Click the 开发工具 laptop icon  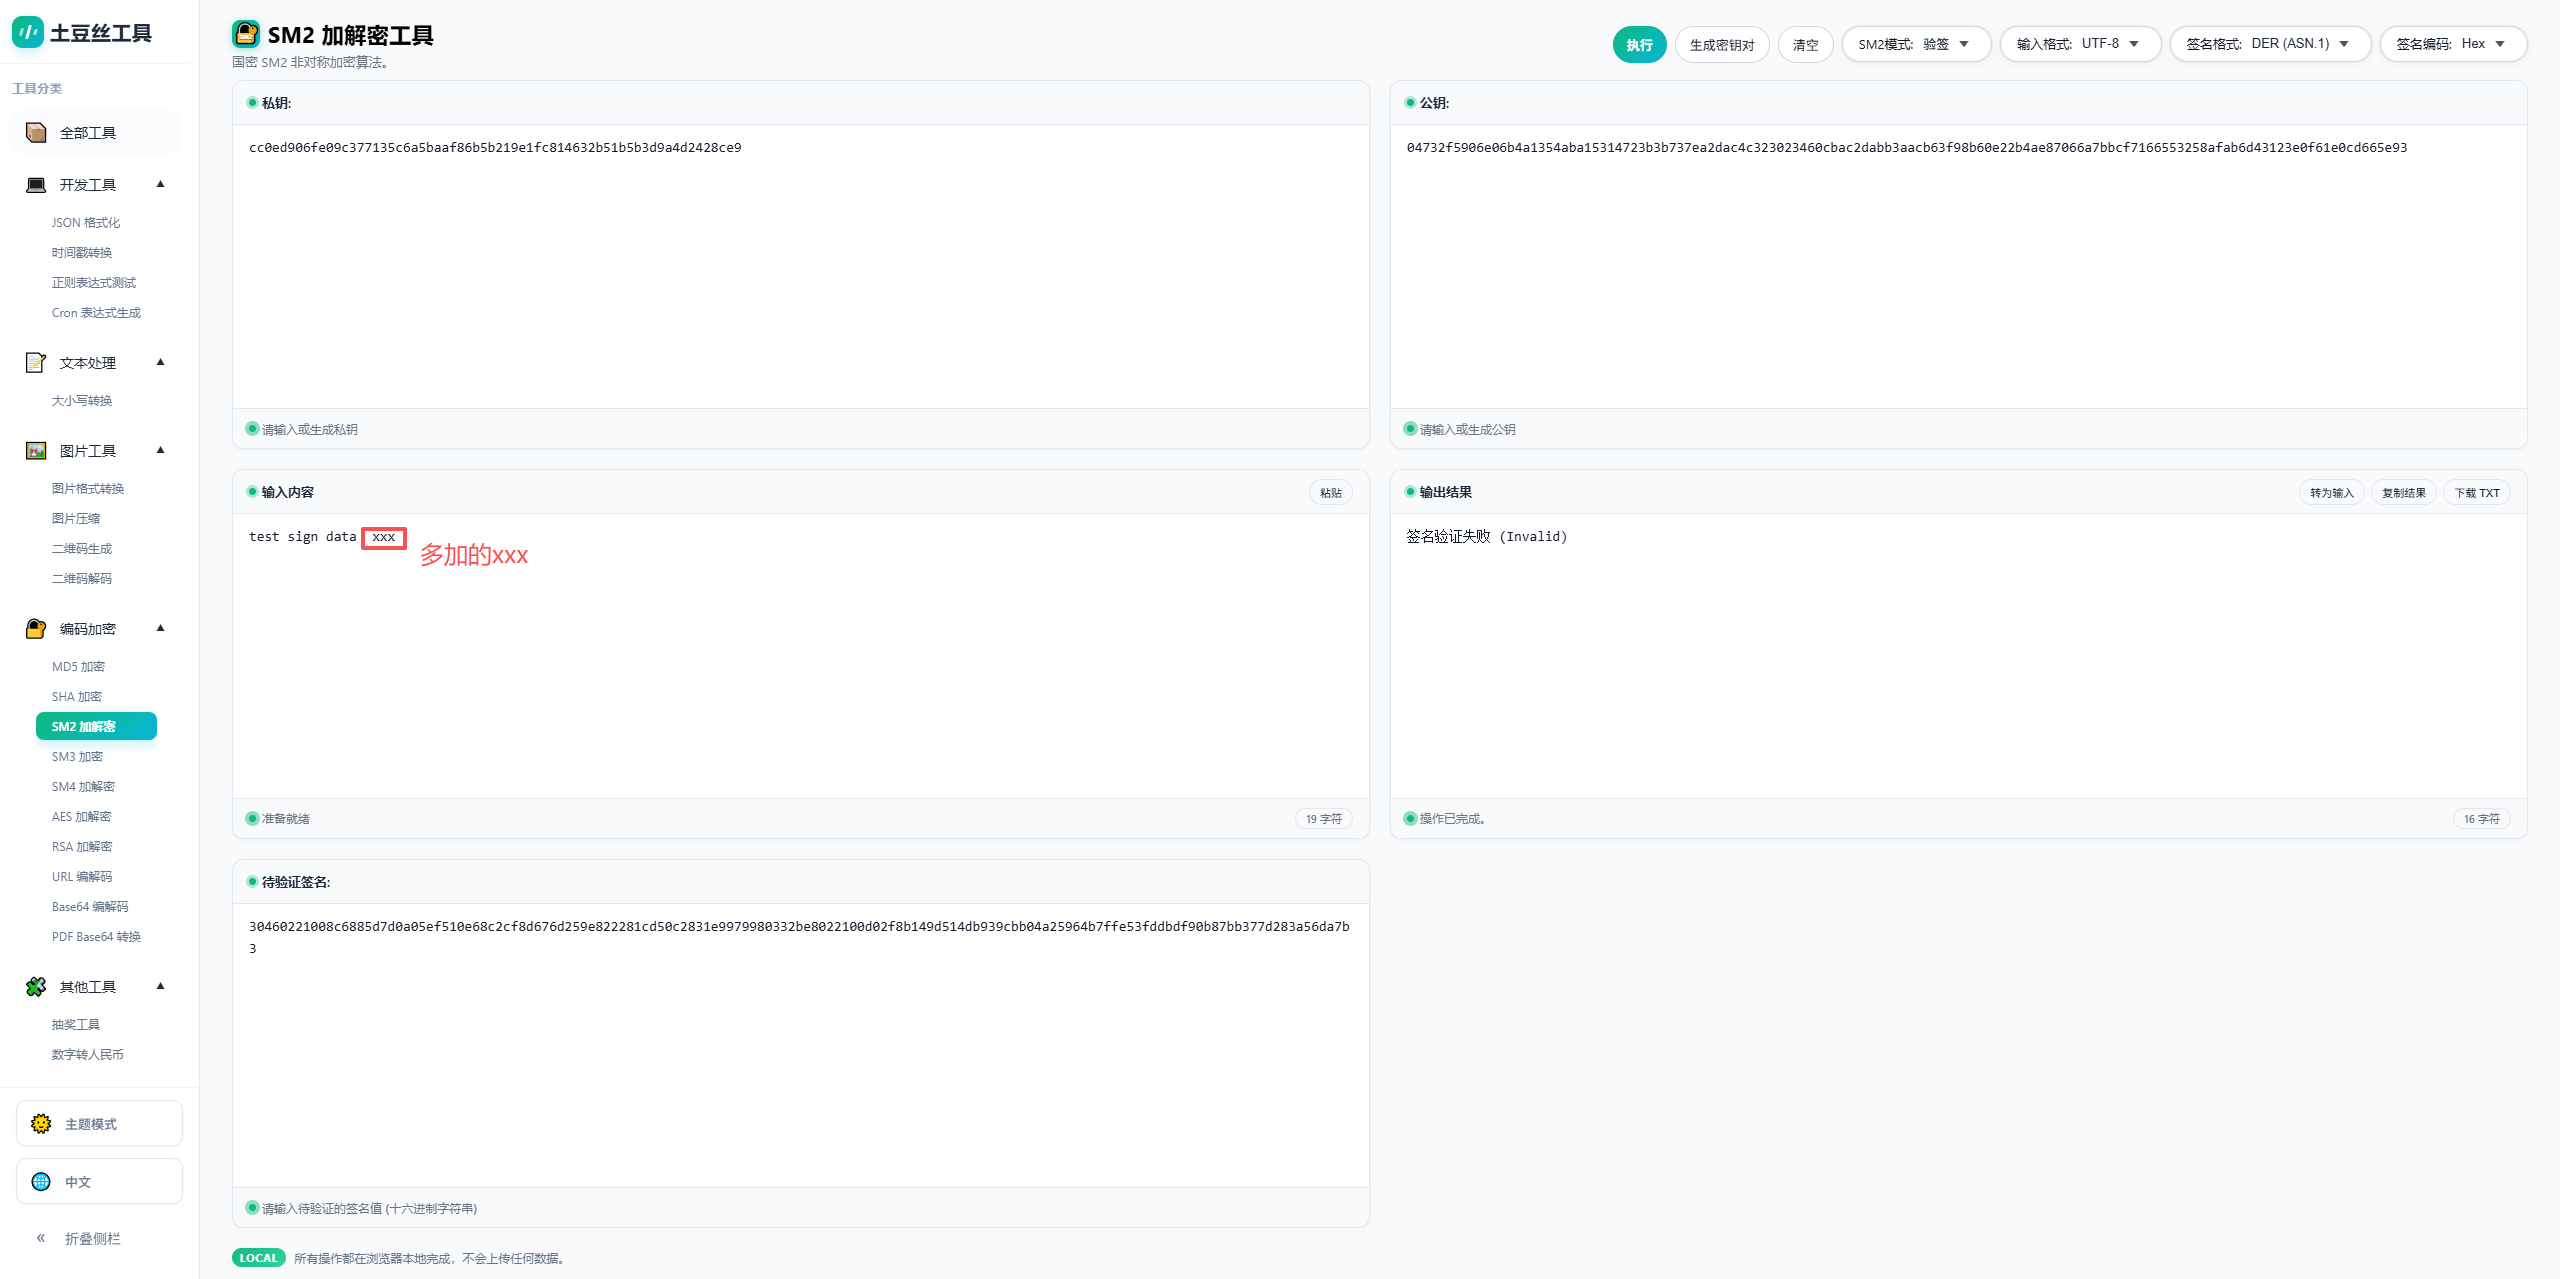click(x=36, y=185)
